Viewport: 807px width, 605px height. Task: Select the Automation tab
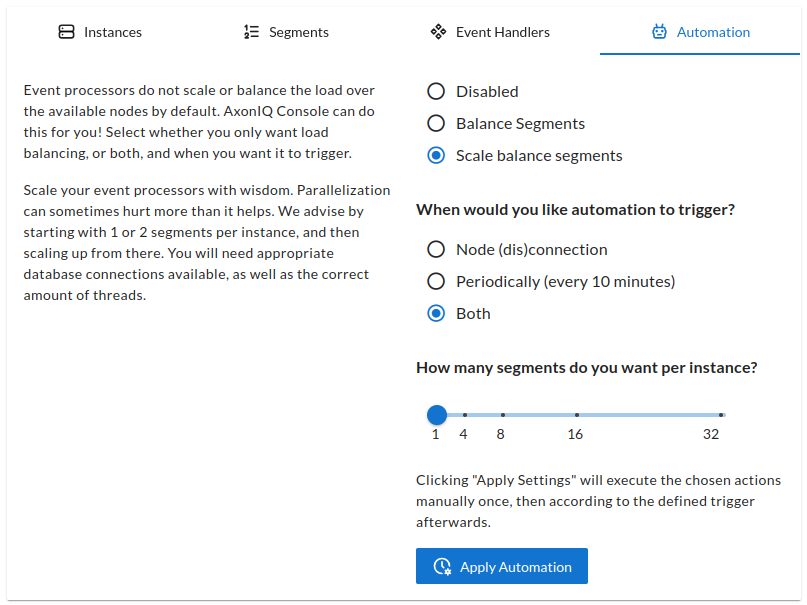700,31
